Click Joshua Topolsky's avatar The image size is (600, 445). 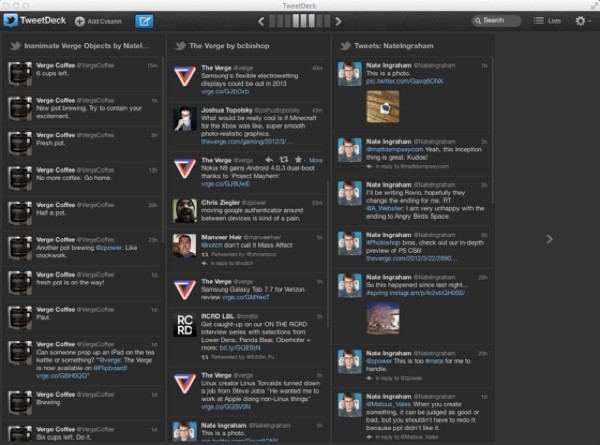pos(184,119)
